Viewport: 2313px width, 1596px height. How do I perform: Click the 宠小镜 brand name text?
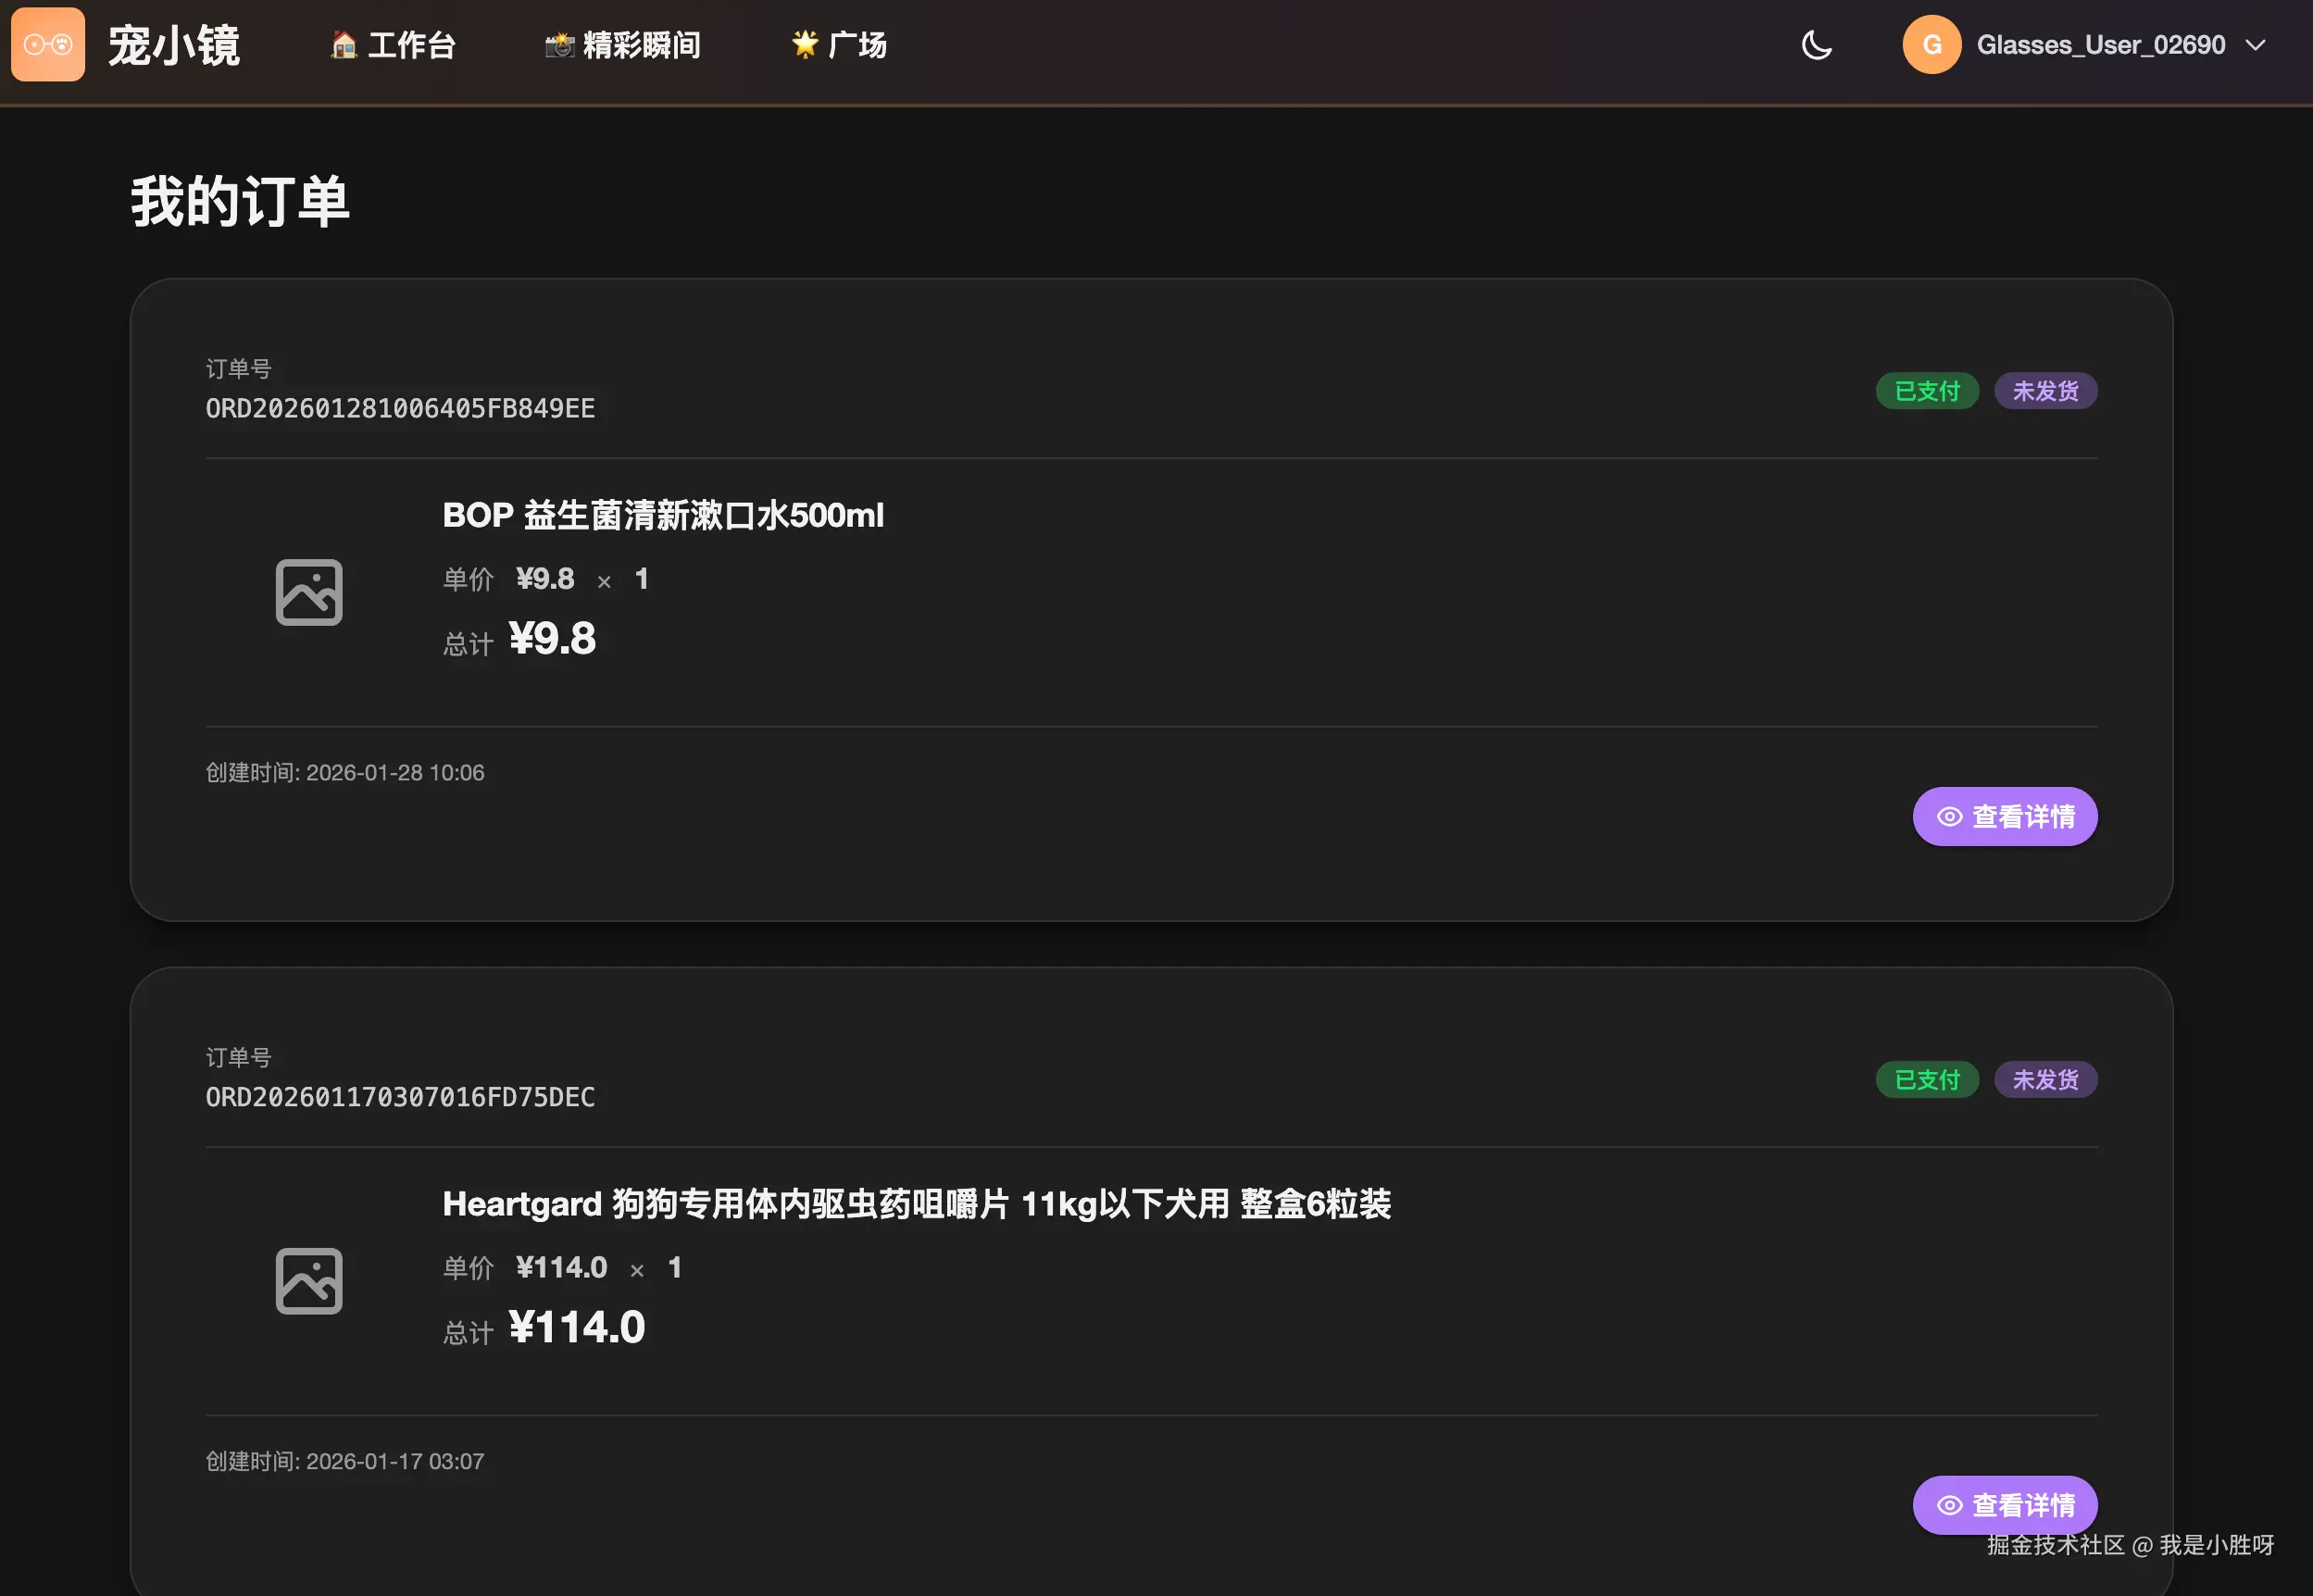coord(174,45)
